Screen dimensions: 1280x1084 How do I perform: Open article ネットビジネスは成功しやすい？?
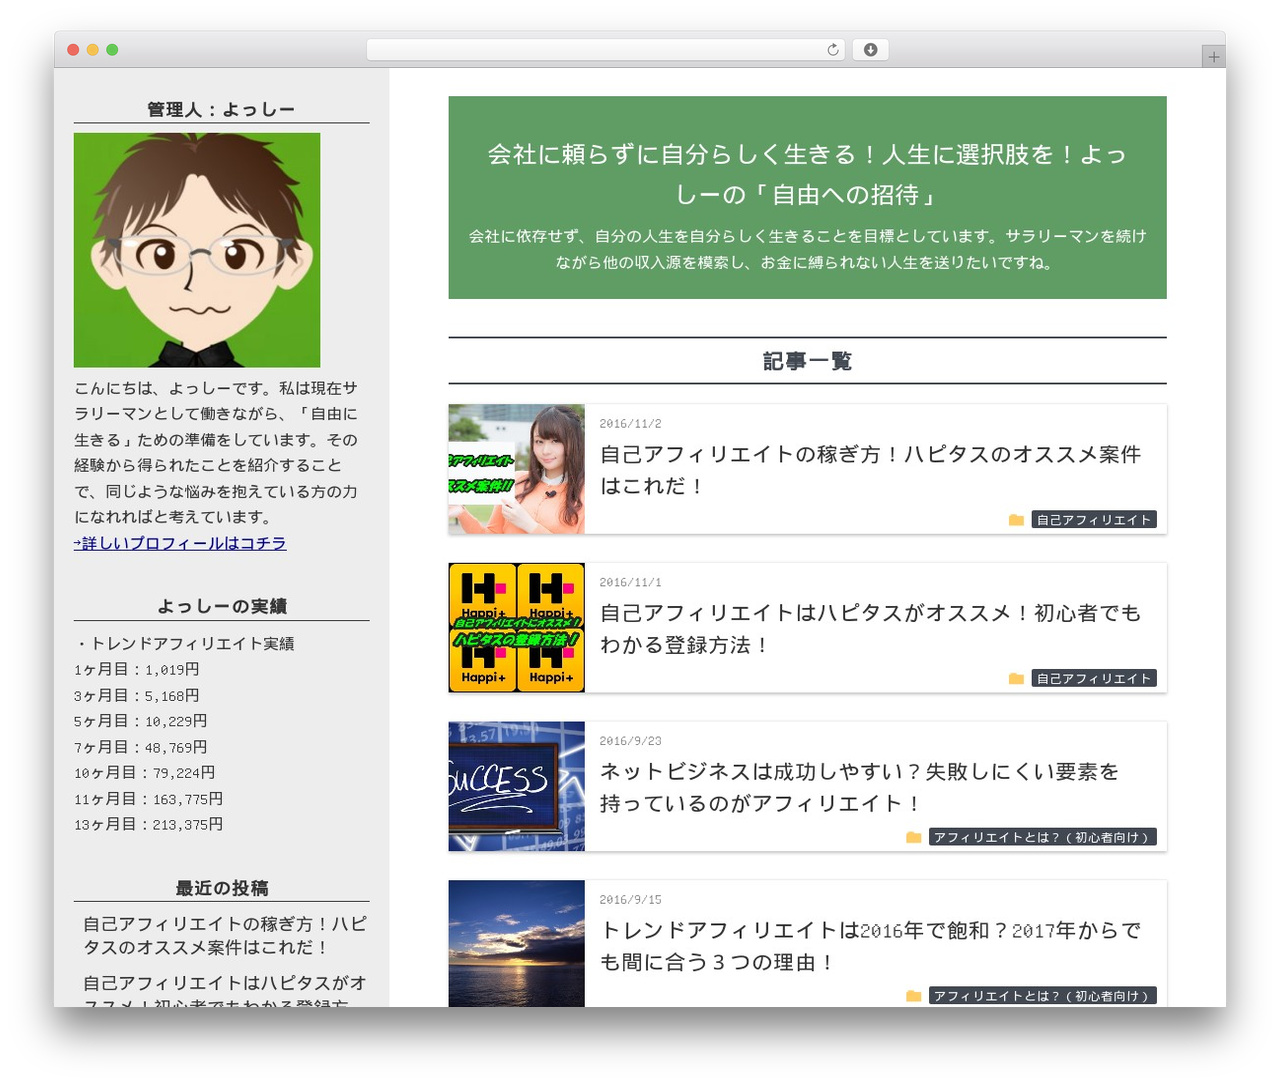tap(860, 787)
